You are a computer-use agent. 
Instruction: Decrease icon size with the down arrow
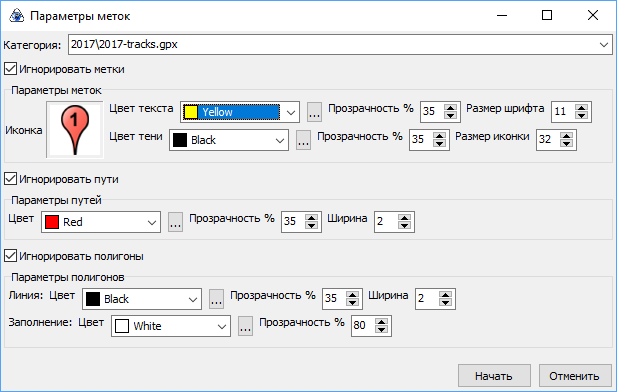click(567, 144)
